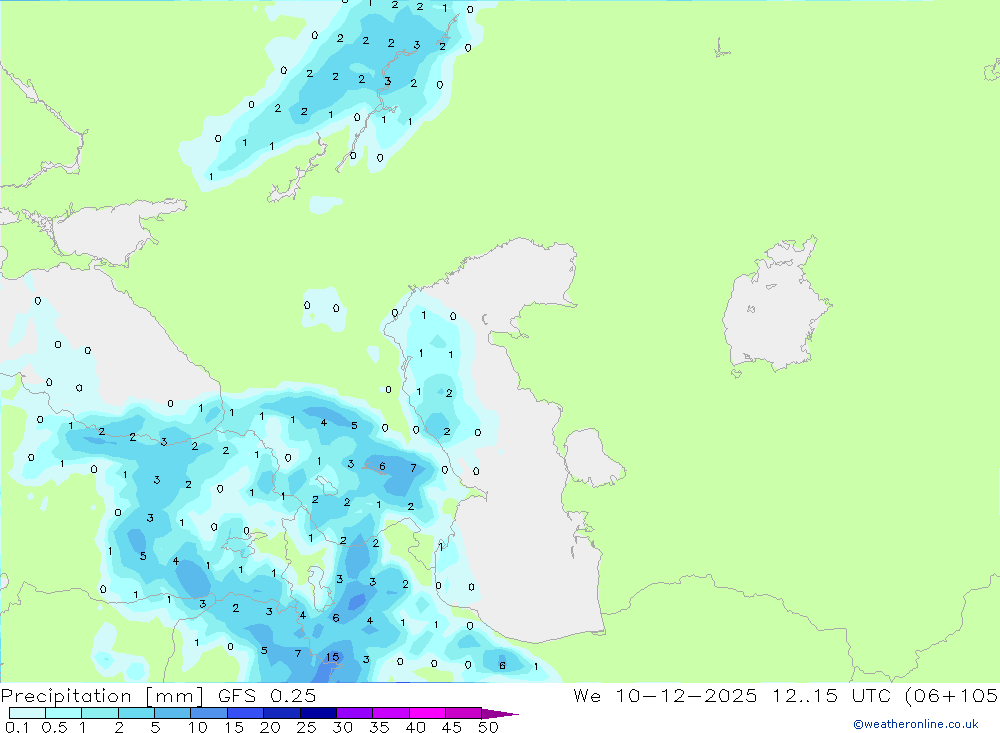Click the '50' legend scale label
Screen dimensions: 1000x733
tap(488, 727)
